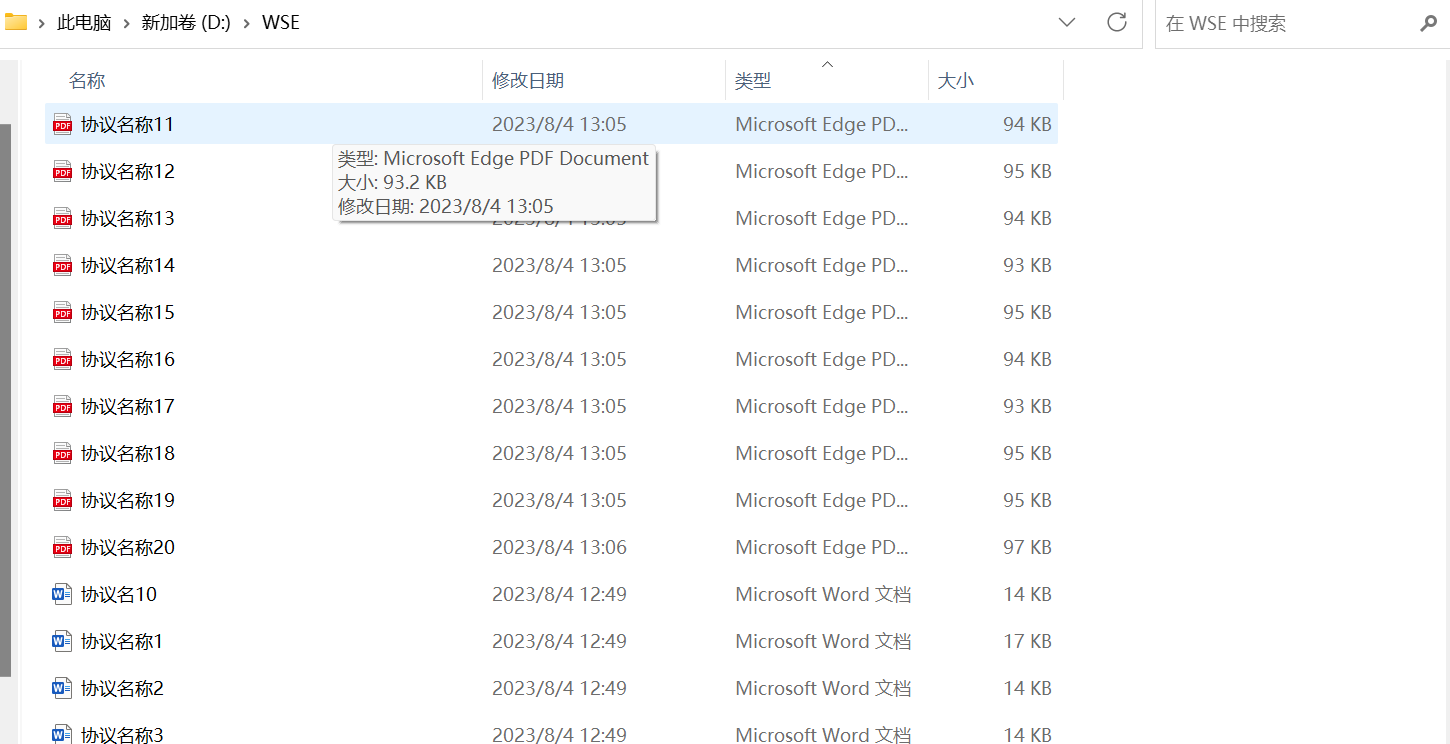Click the PDF icon of 协议名称20
This screenshot has width=1450, height=744.
click(62, 548)
